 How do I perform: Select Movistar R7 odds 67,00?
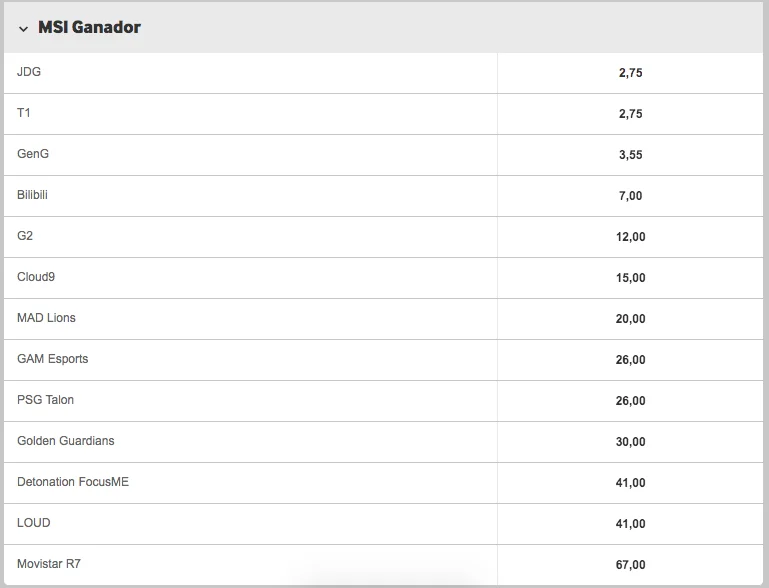[630, 565]
